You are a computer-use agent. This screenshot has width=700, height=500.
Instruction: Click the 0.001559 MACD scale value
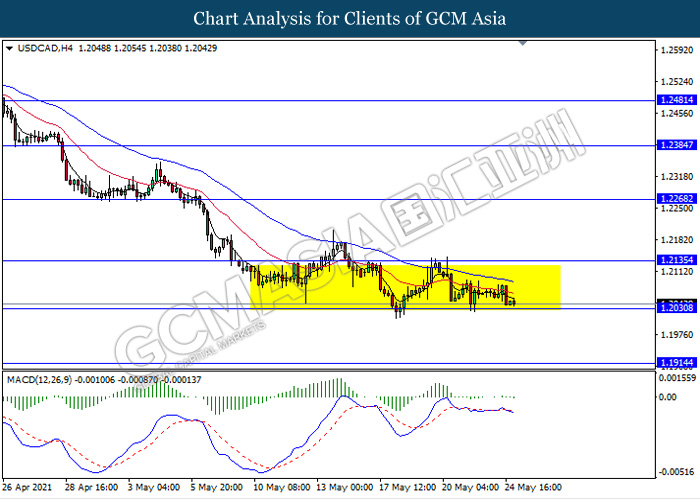[677, 378]
